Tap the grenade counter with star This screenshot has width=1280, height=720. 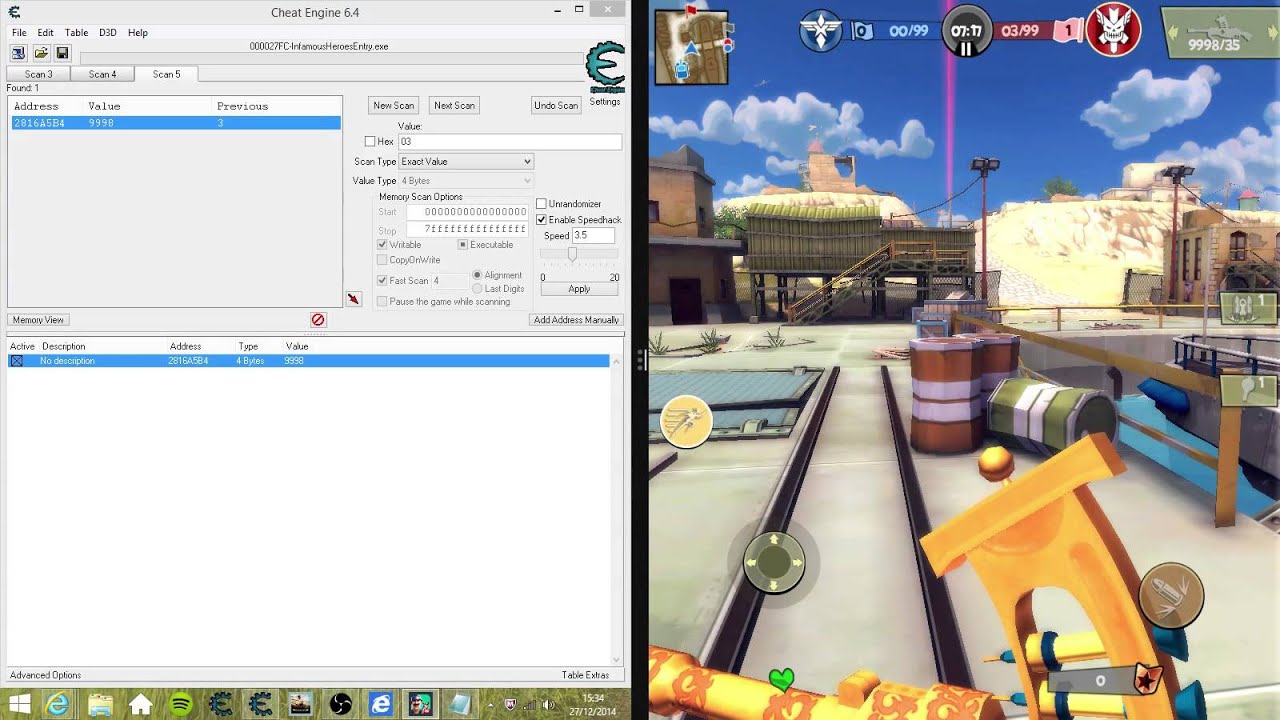point(1104,681)
